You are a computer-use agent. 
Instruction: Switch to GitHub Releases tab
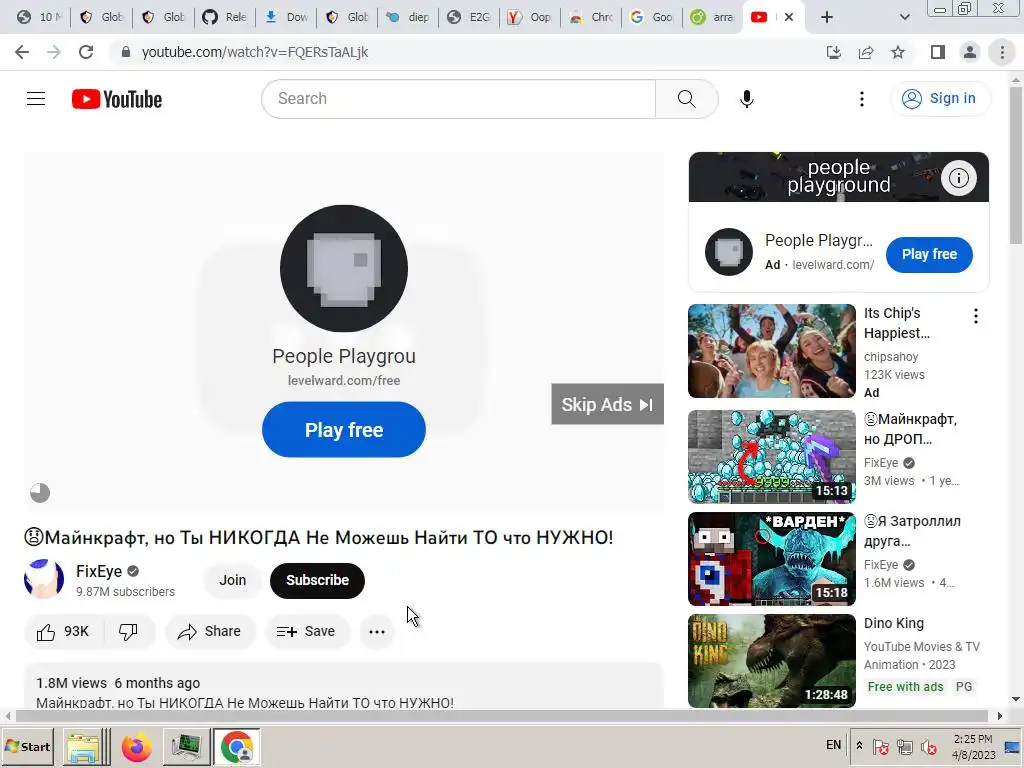(224, 17)
